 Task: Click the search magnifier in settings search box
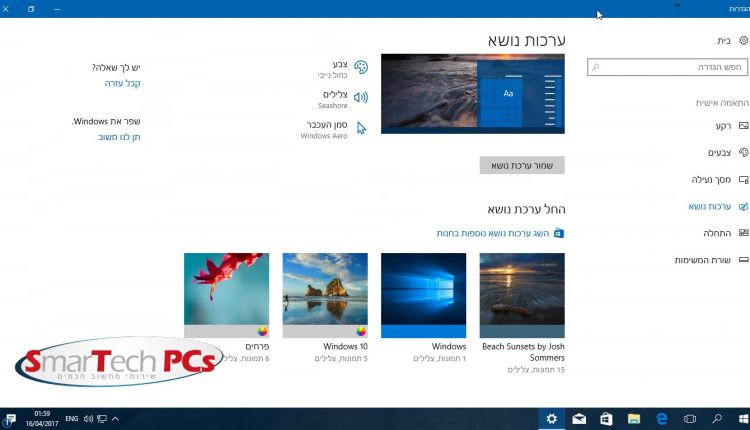point(596,67)
